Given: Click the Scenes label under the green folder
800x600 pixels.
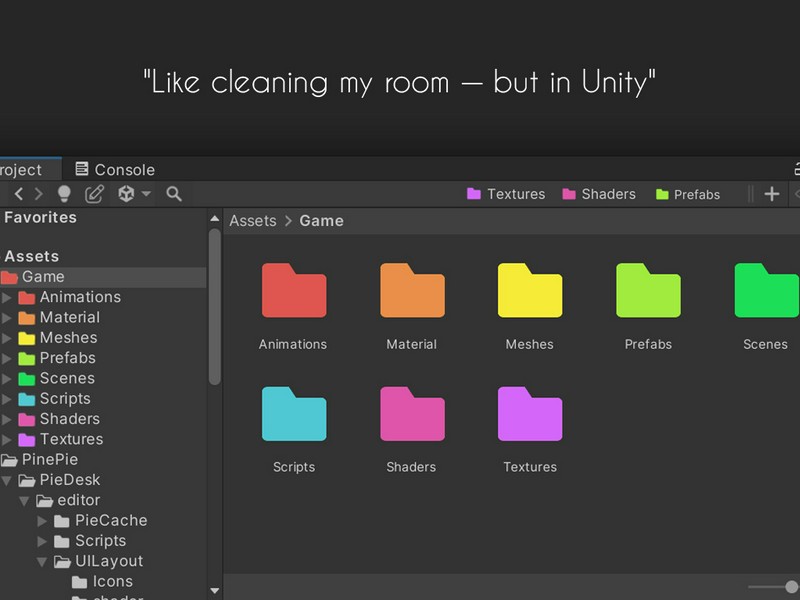Looking at the screenshot, I should pos(765,344).
